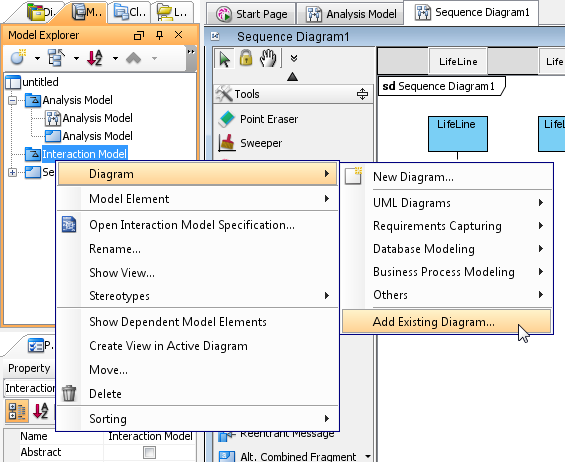Open the Stereotypes submenu

(x=197, y=296)
